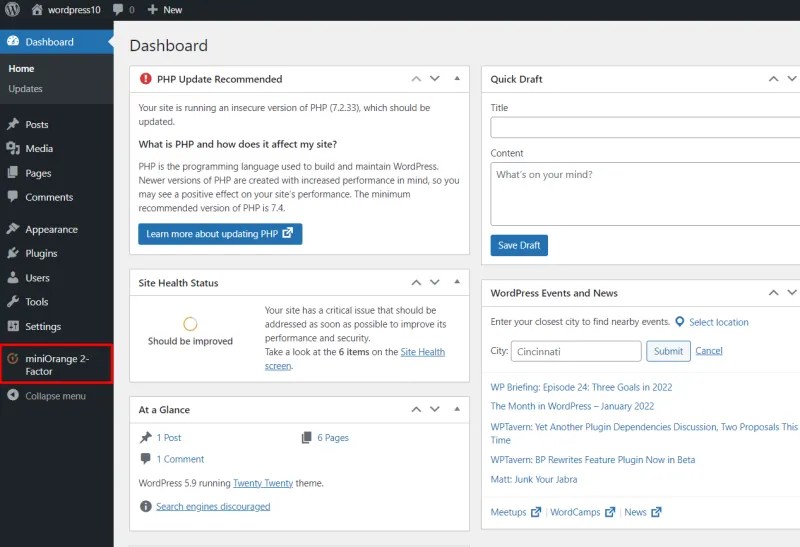The width and height of the screenshot is (800, 547).
Task: Move WordPress Events and News panel up
Action: point(773,292)
